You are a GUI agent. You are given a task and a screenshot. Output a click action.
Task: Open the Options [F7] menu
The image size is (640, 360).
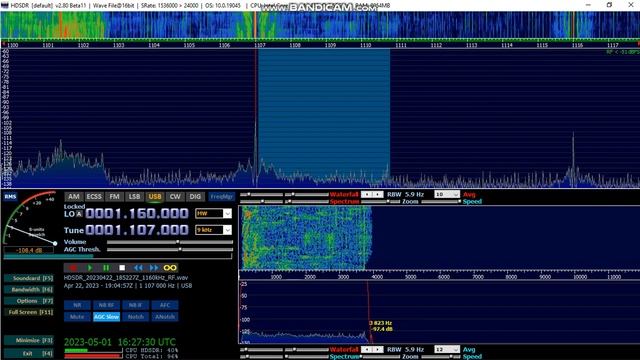click(x=29, y=301)
